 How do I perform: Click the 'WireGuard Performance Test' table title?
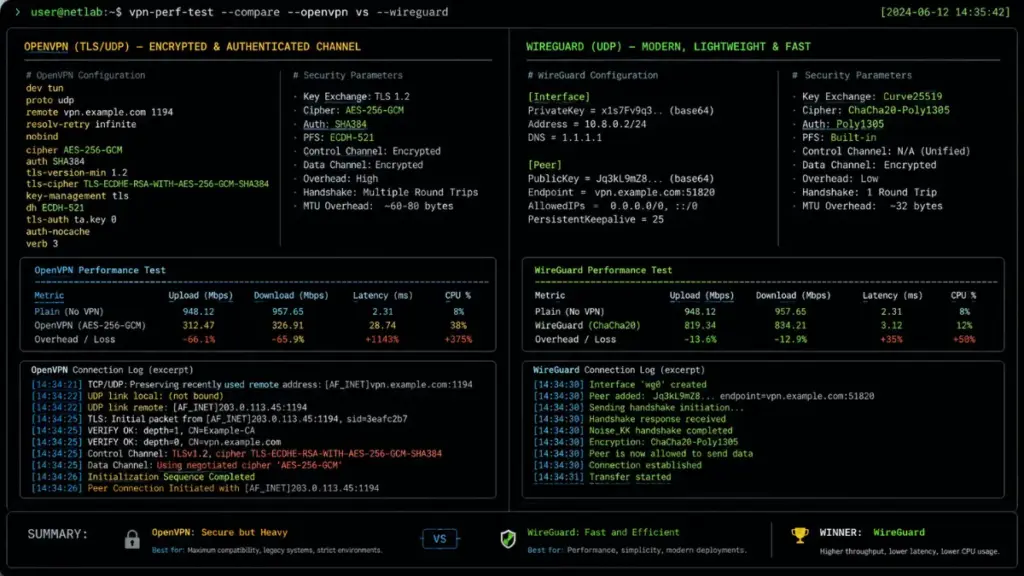pos(603,270)
